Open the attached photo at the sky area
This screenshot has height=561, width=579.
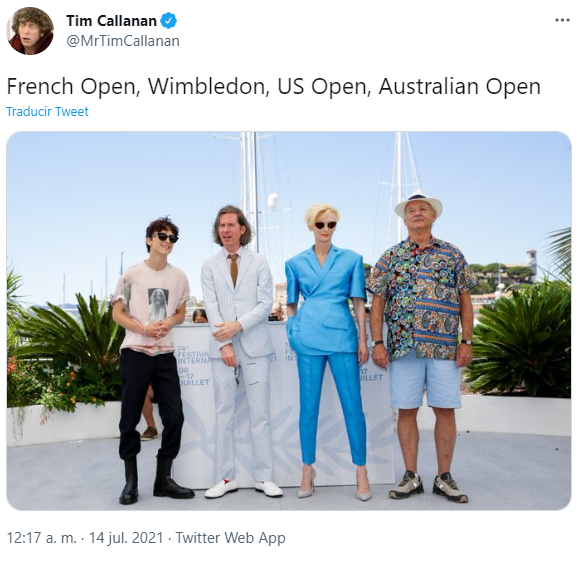click(x=111, y=185)
